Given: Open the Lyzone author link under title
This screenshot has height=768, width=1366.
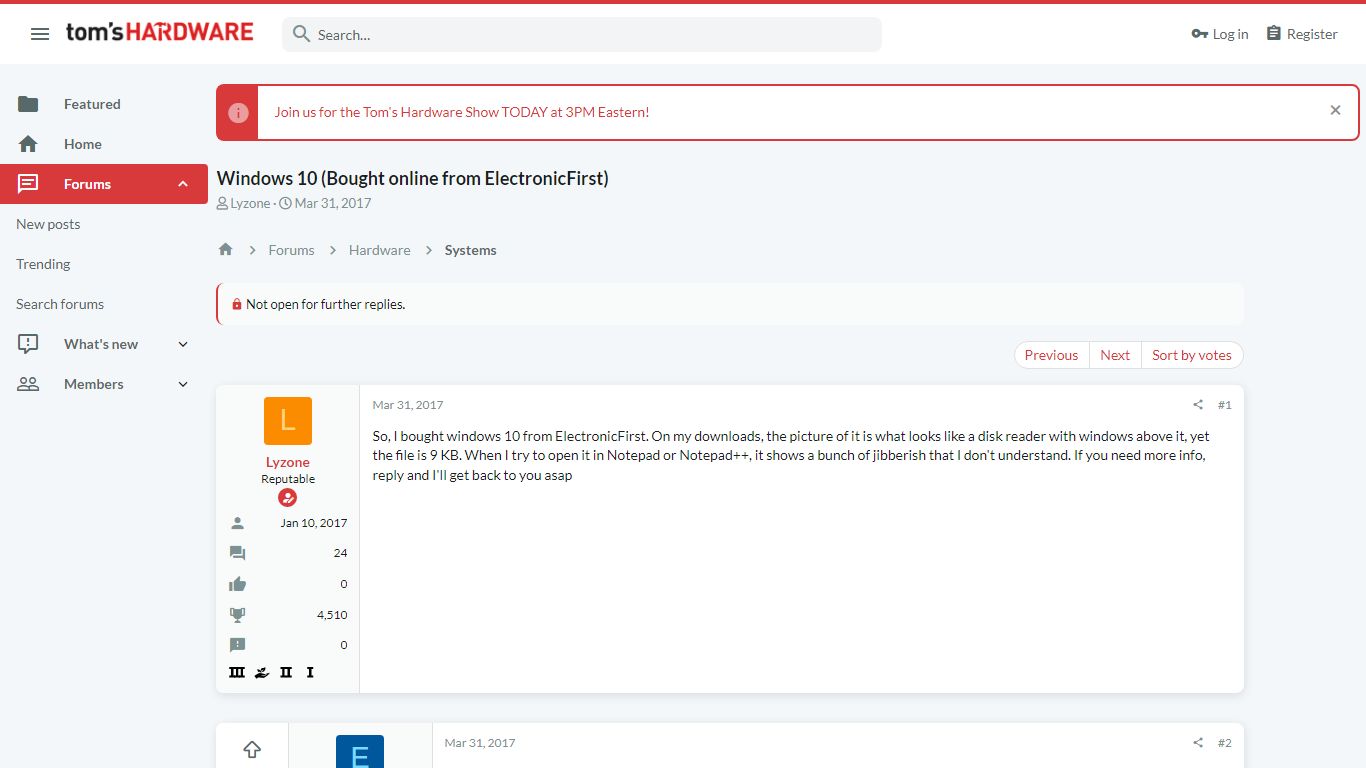Looking at the screenshot, I should (250, 203).
